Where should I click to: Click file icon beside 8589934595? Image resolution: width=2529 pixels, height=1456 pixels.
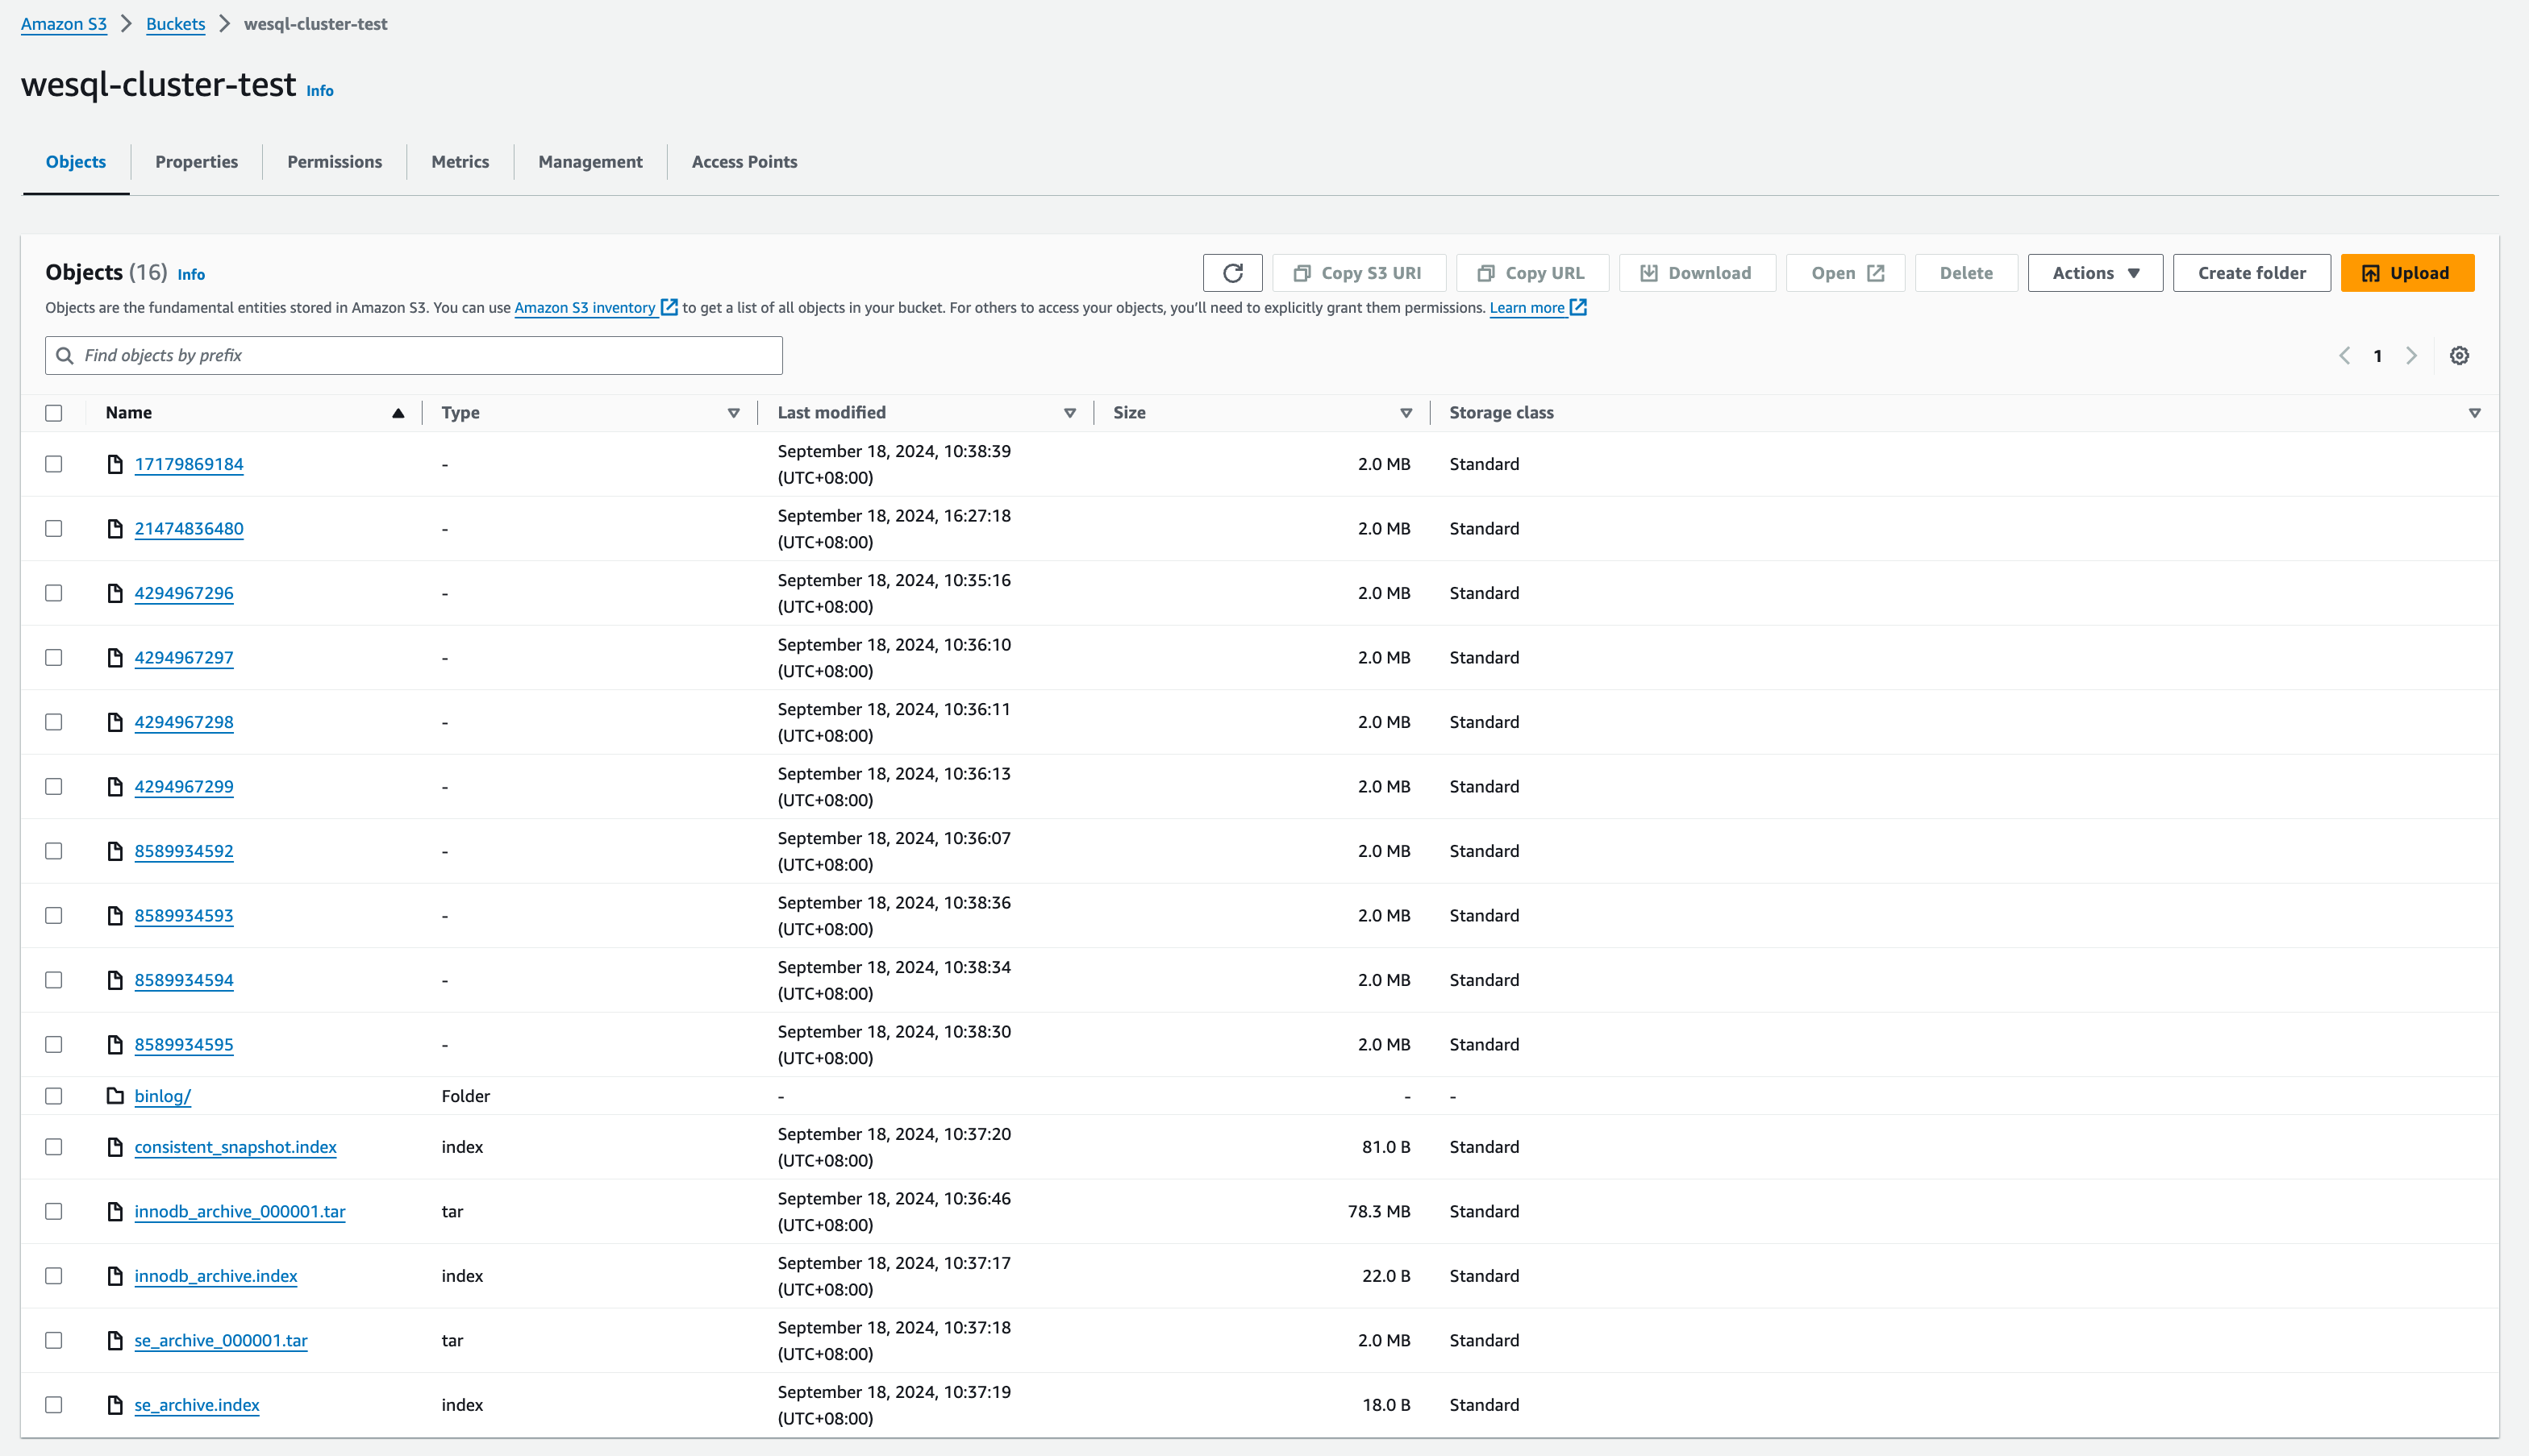[x=115, y=1045]
